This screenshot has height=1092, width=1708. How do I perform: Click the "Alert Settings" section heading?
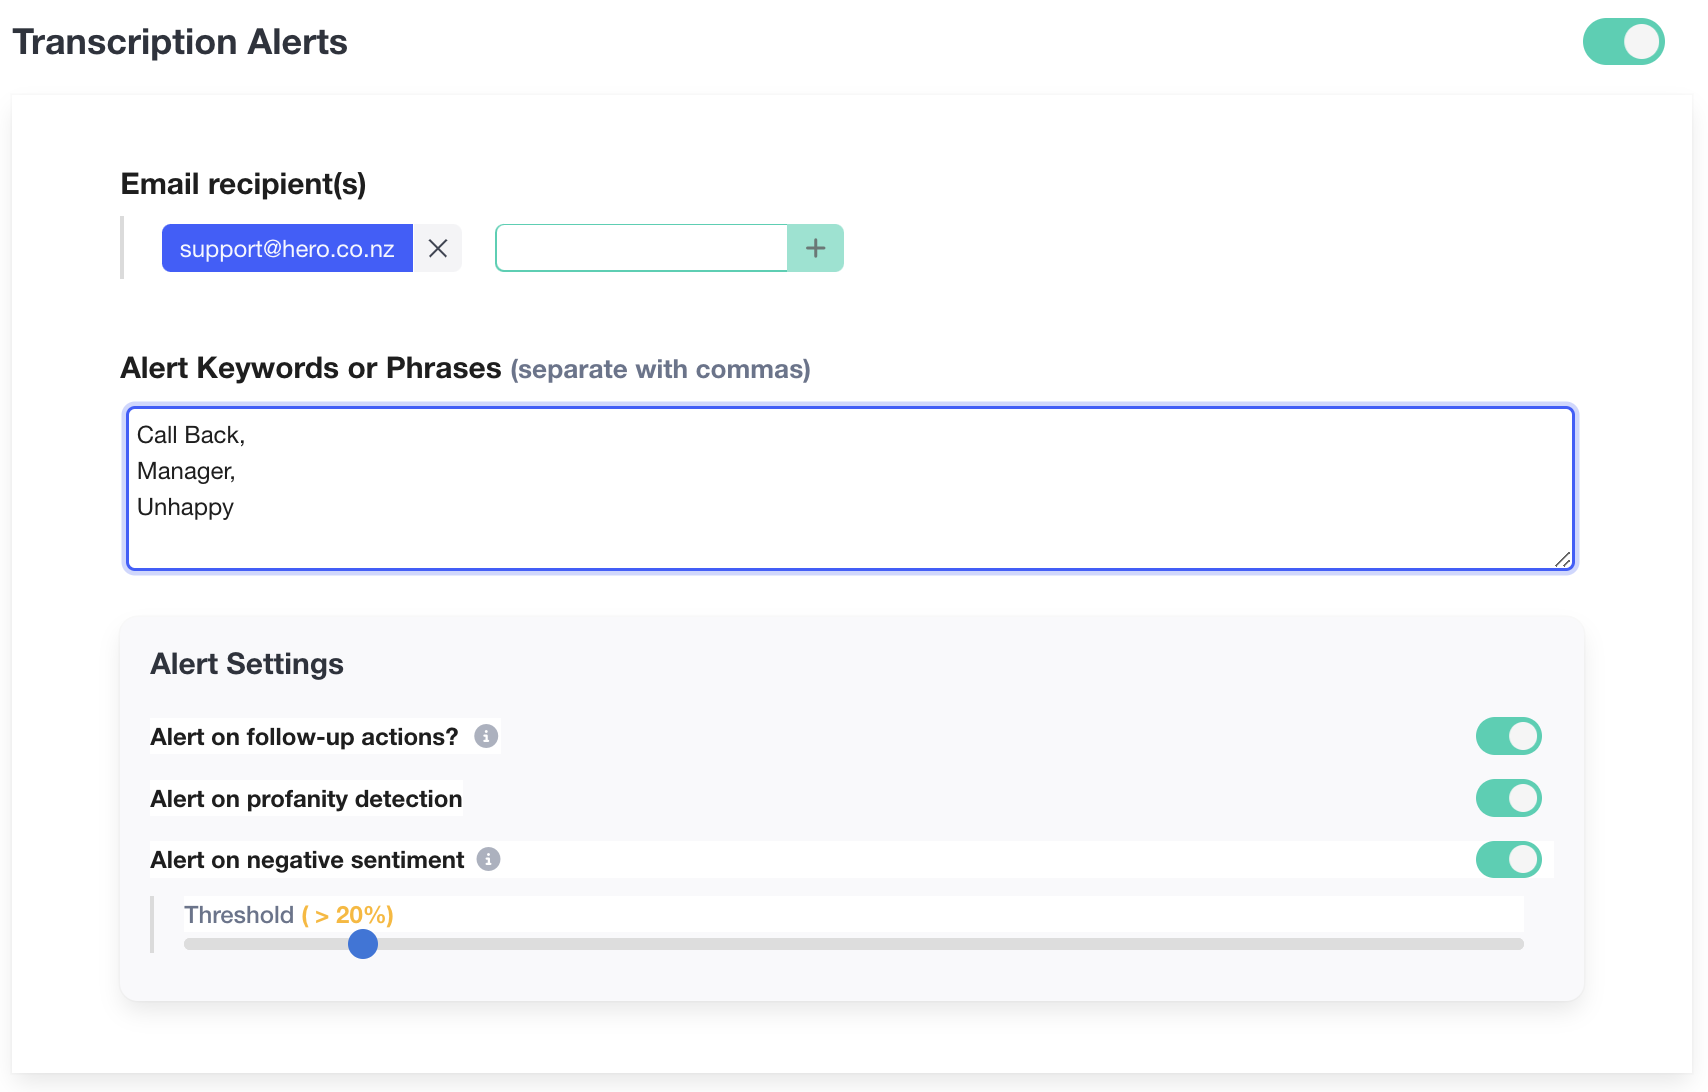click(x=246, y=663)
